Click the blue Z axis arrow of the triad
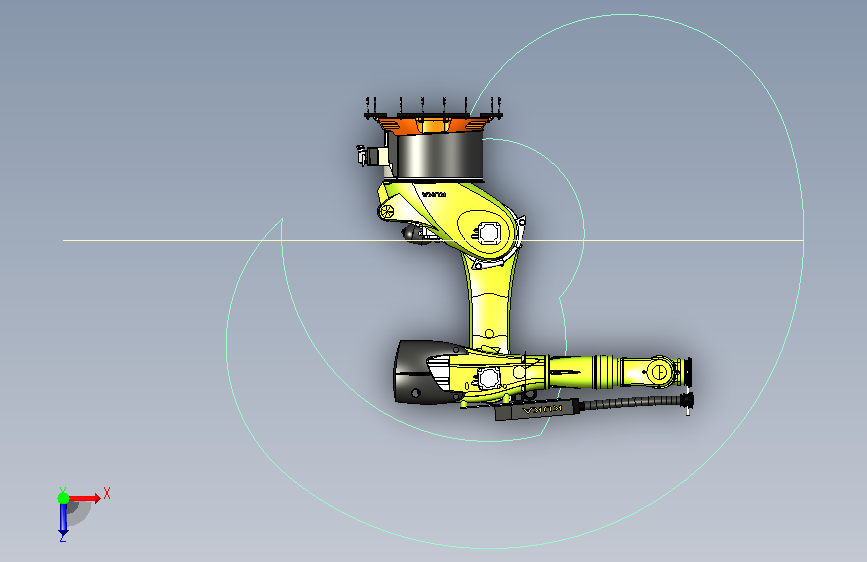The image size is (867, 562). [x=63, y=519]
